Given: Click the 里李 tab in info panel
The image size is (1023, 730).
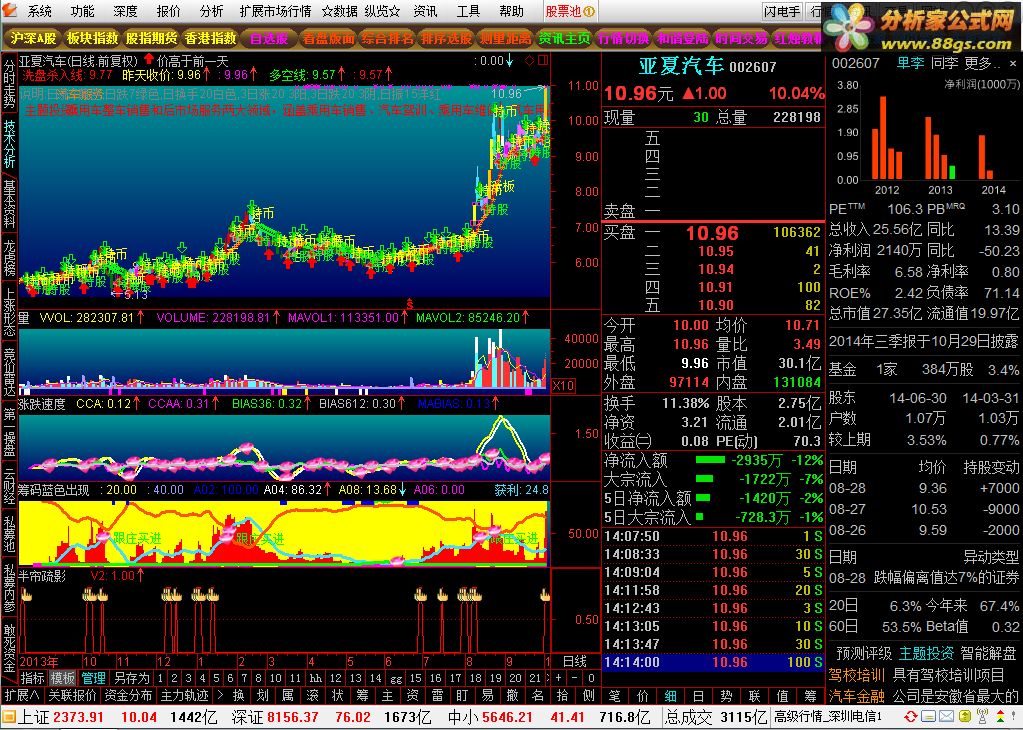Looking at the screenshot, I should (909, 63).
